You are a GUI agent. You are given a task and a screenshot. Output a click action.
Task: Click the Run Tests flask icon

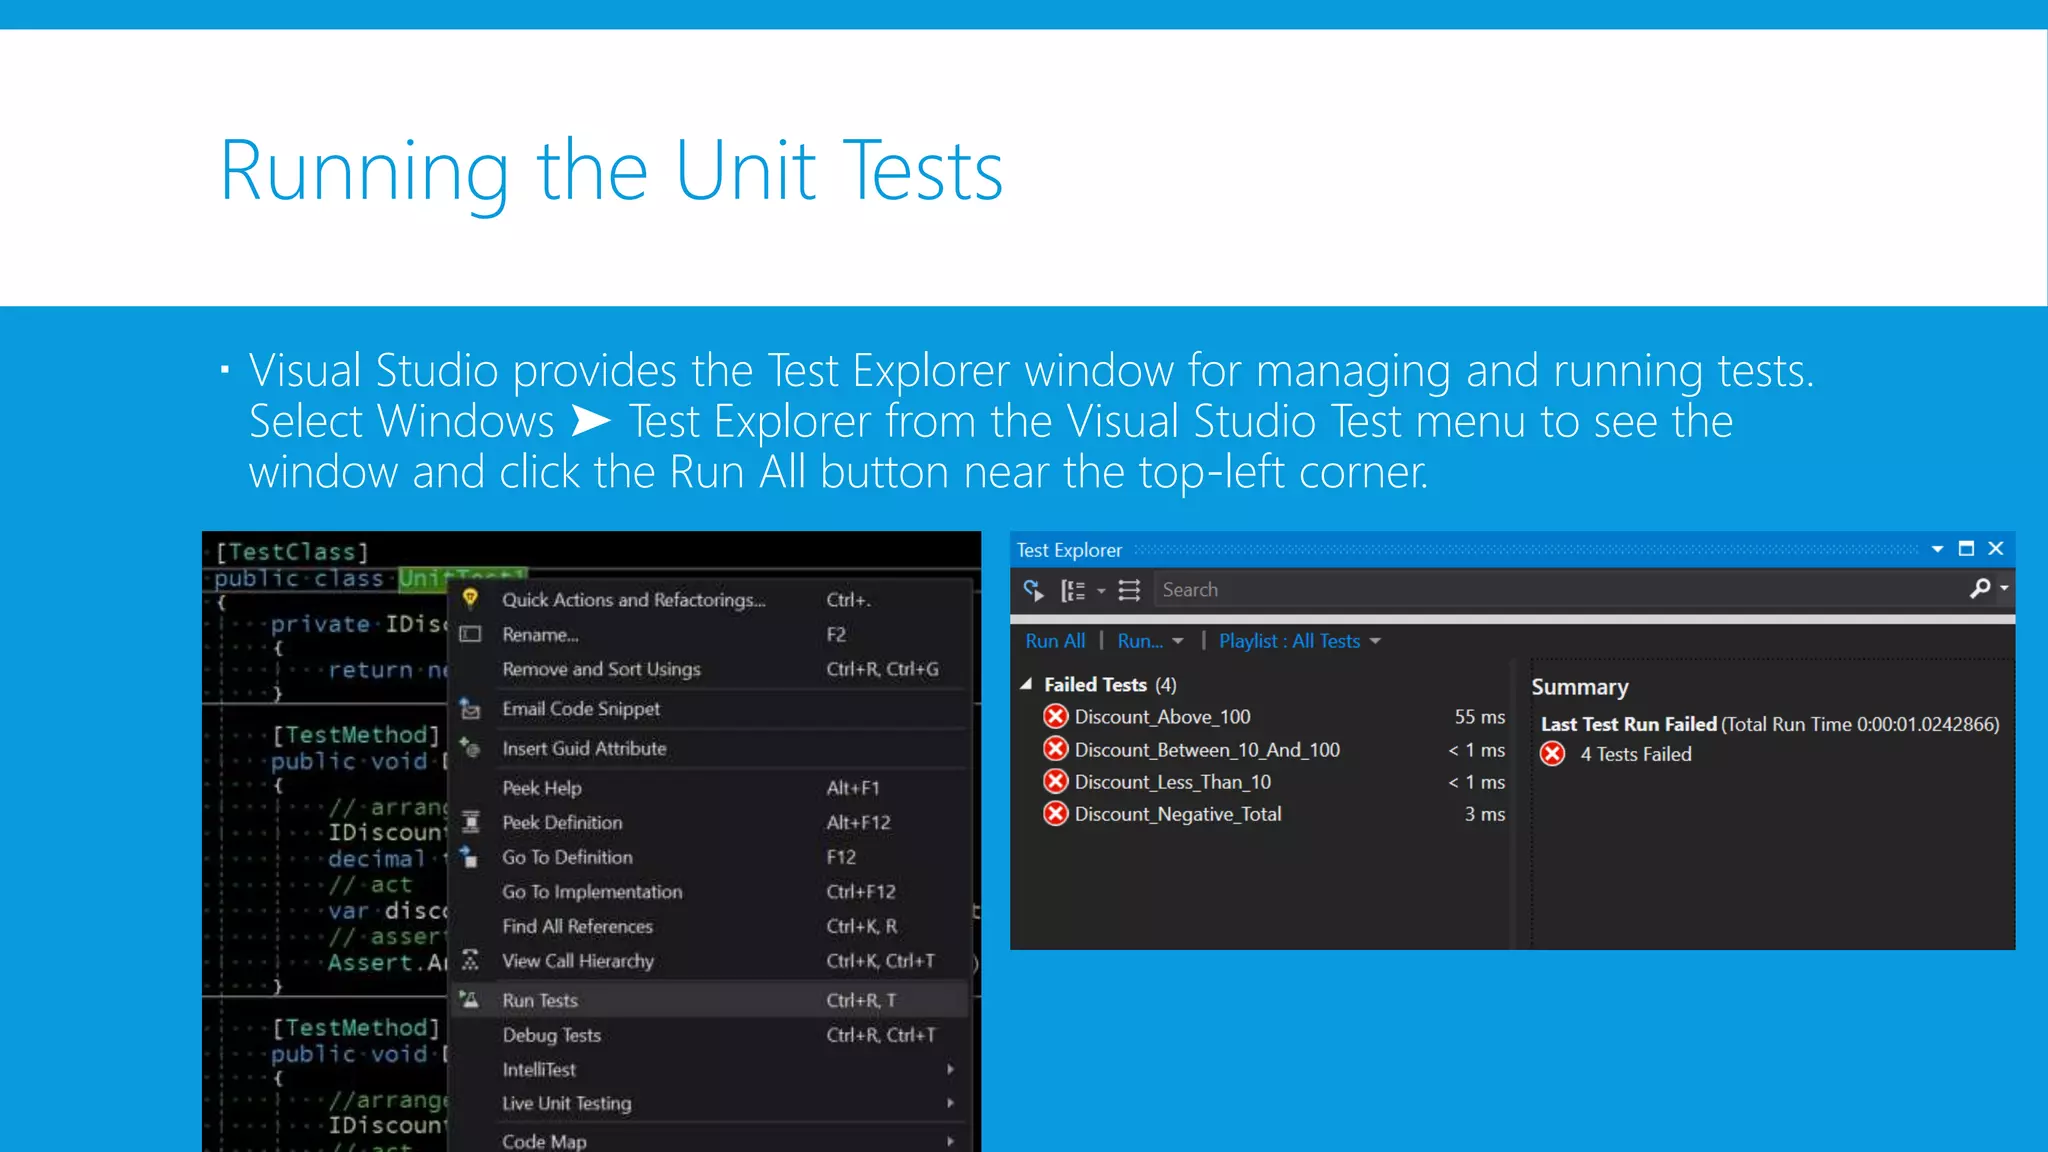[470, 1000]
